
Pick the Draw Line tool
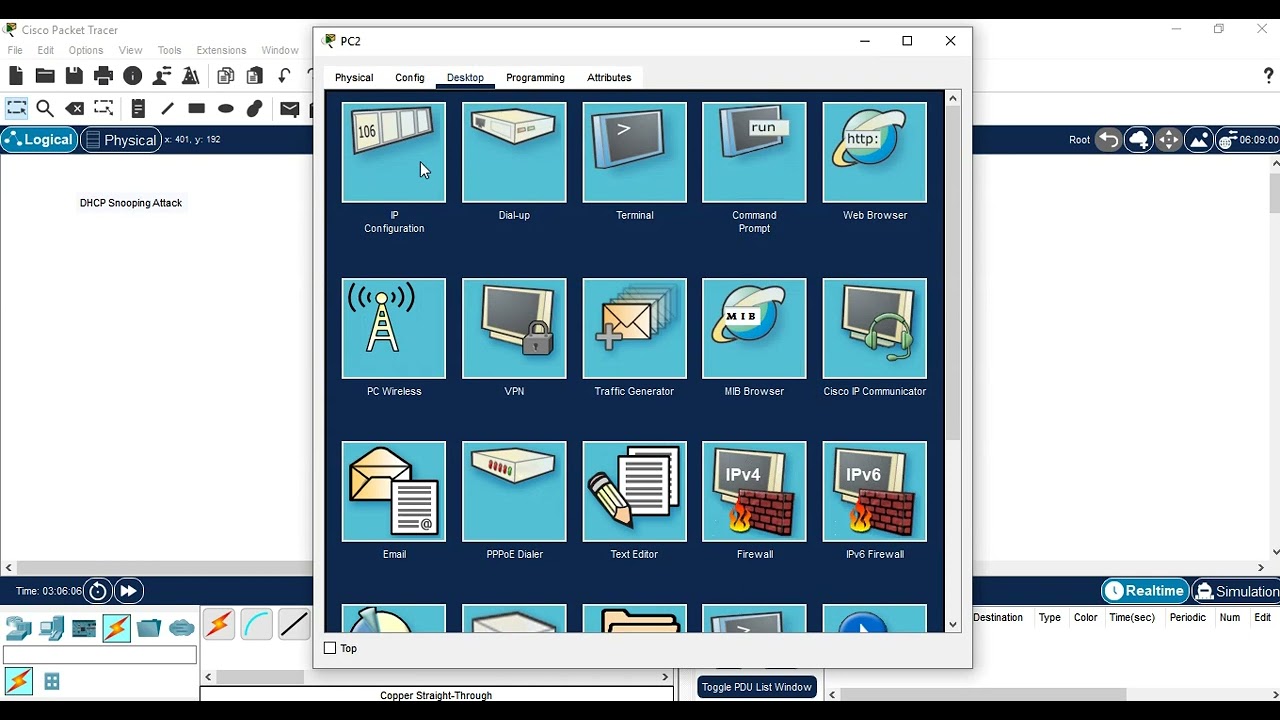[x=167, y=108]
